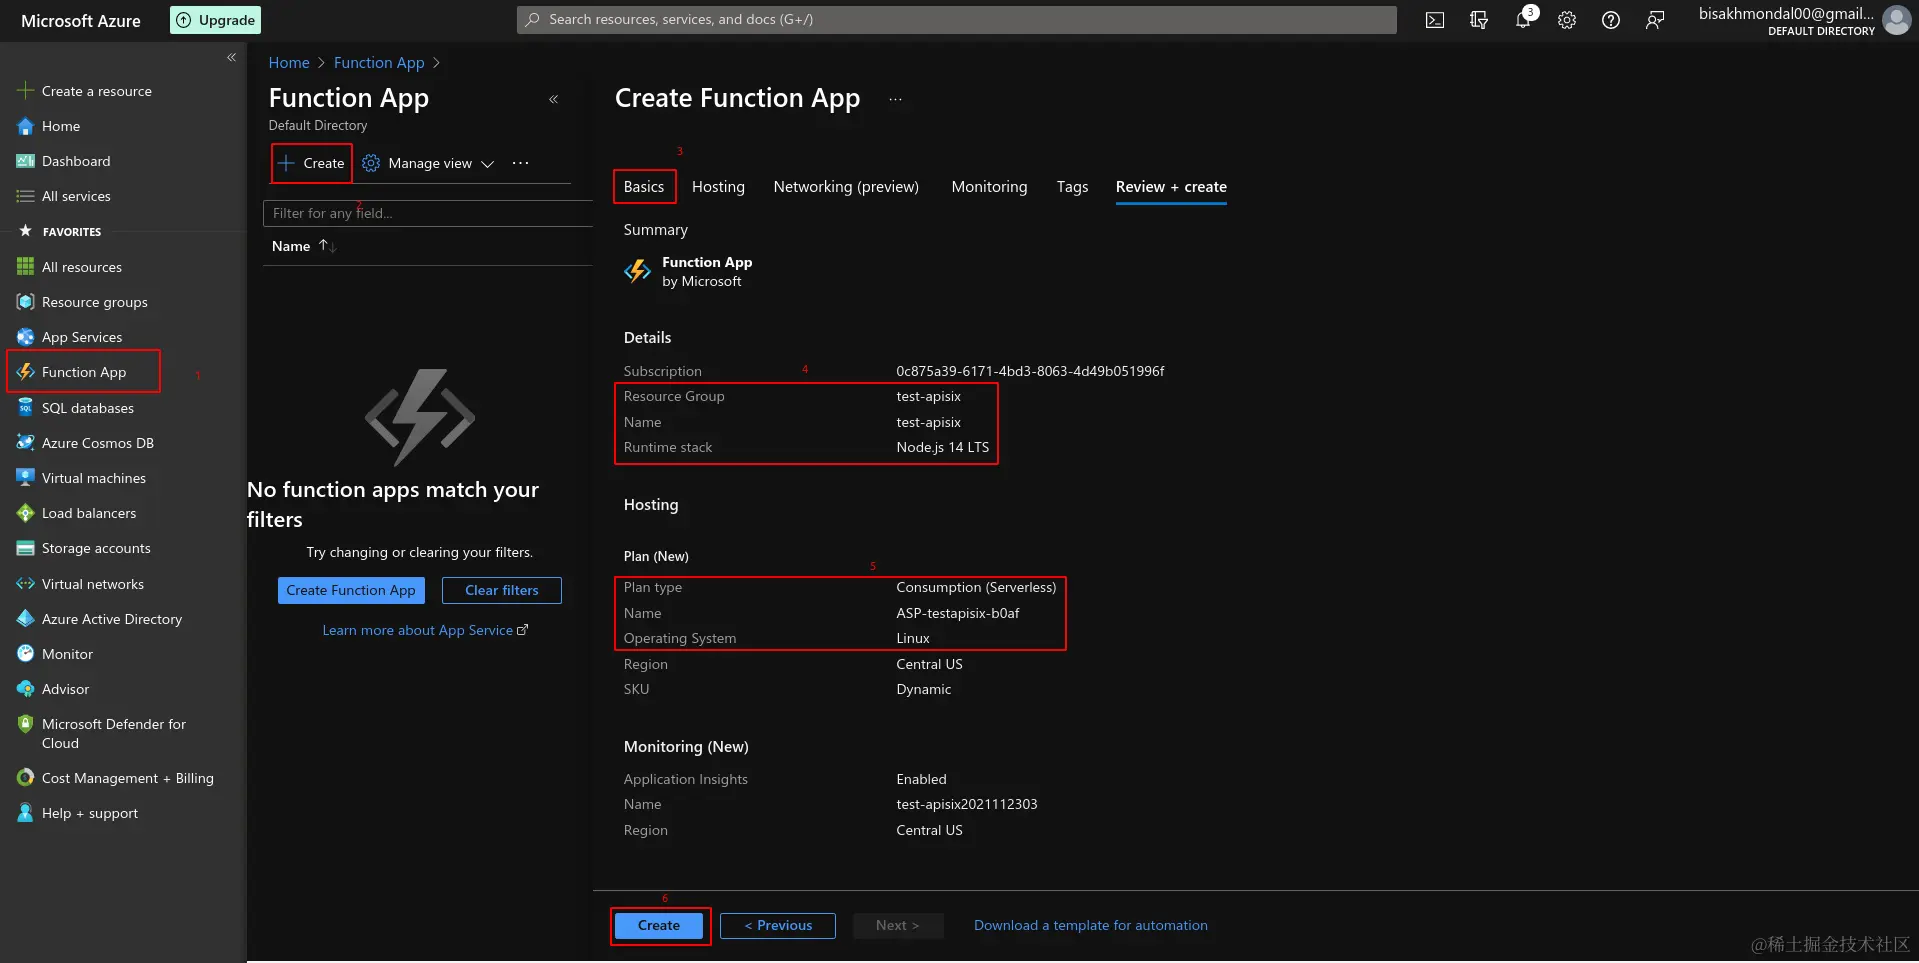Switch to the Networking (preview) tab
Screen dimensions: 1919x963
846,187
